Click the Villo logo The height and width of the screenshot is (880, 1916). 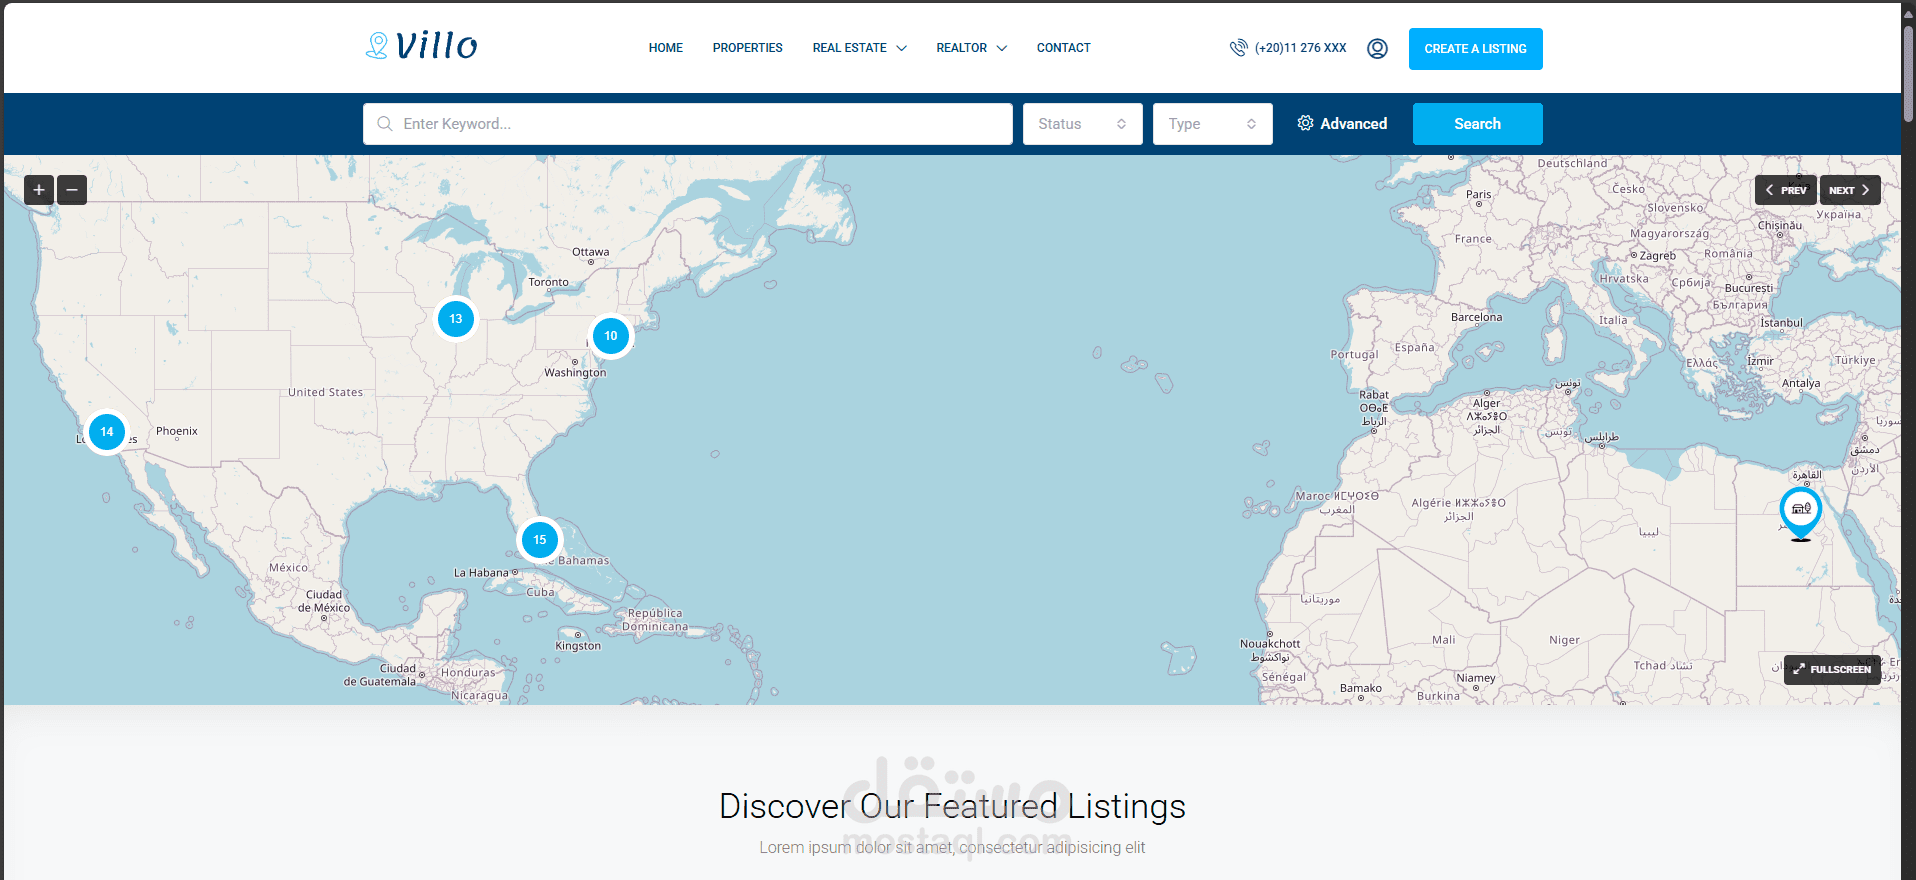click(x=421, y=46)
